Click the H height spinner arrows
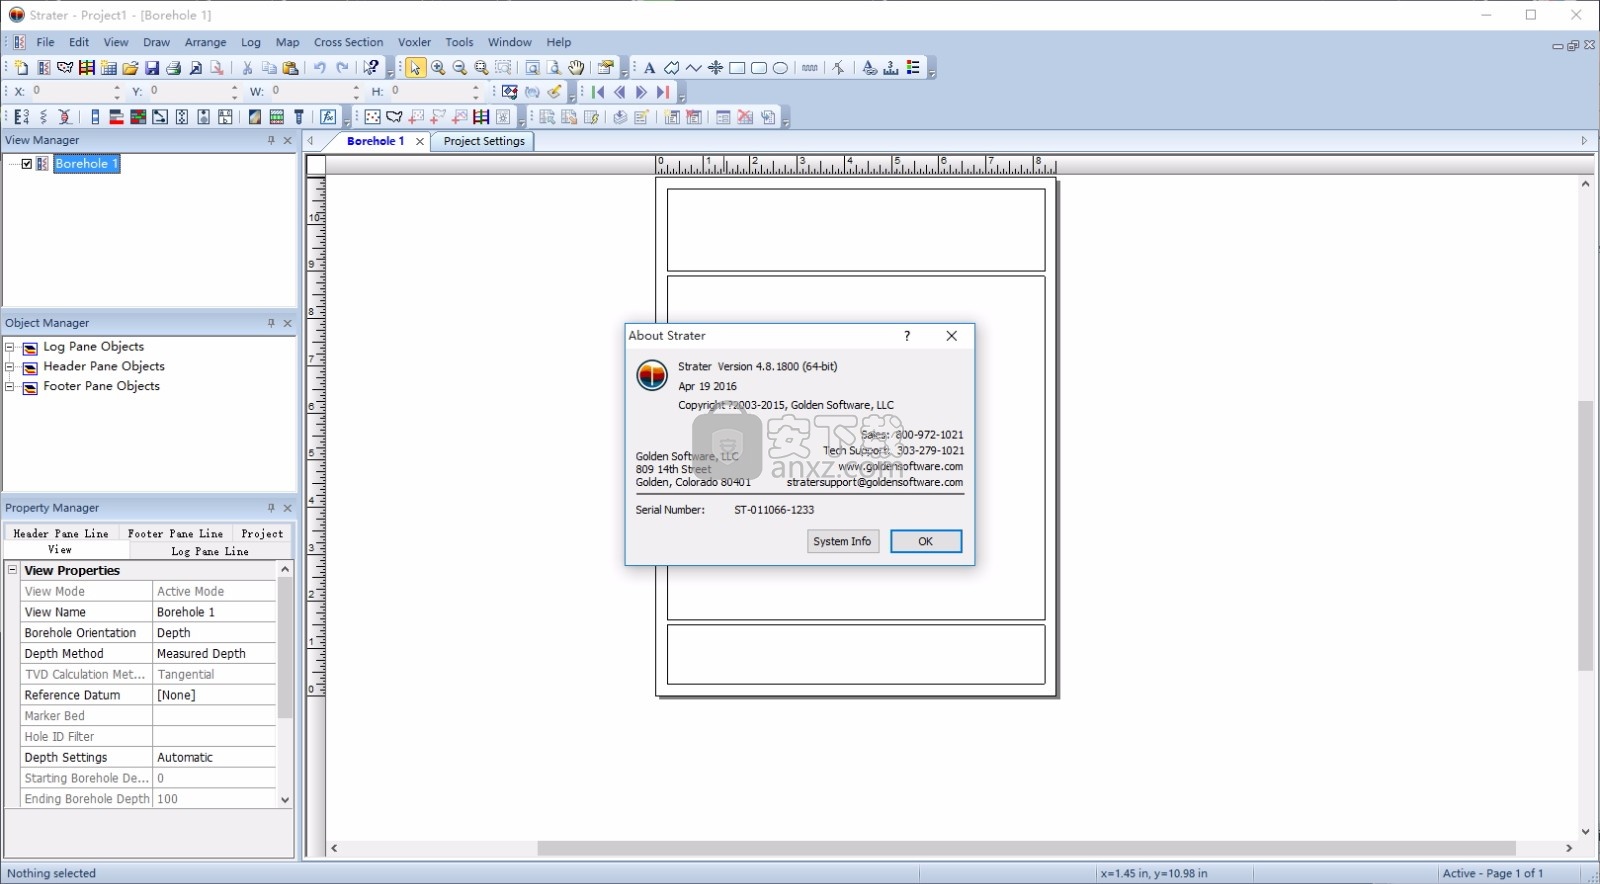This screenshot has width=1600, height=884. (476, 91)
